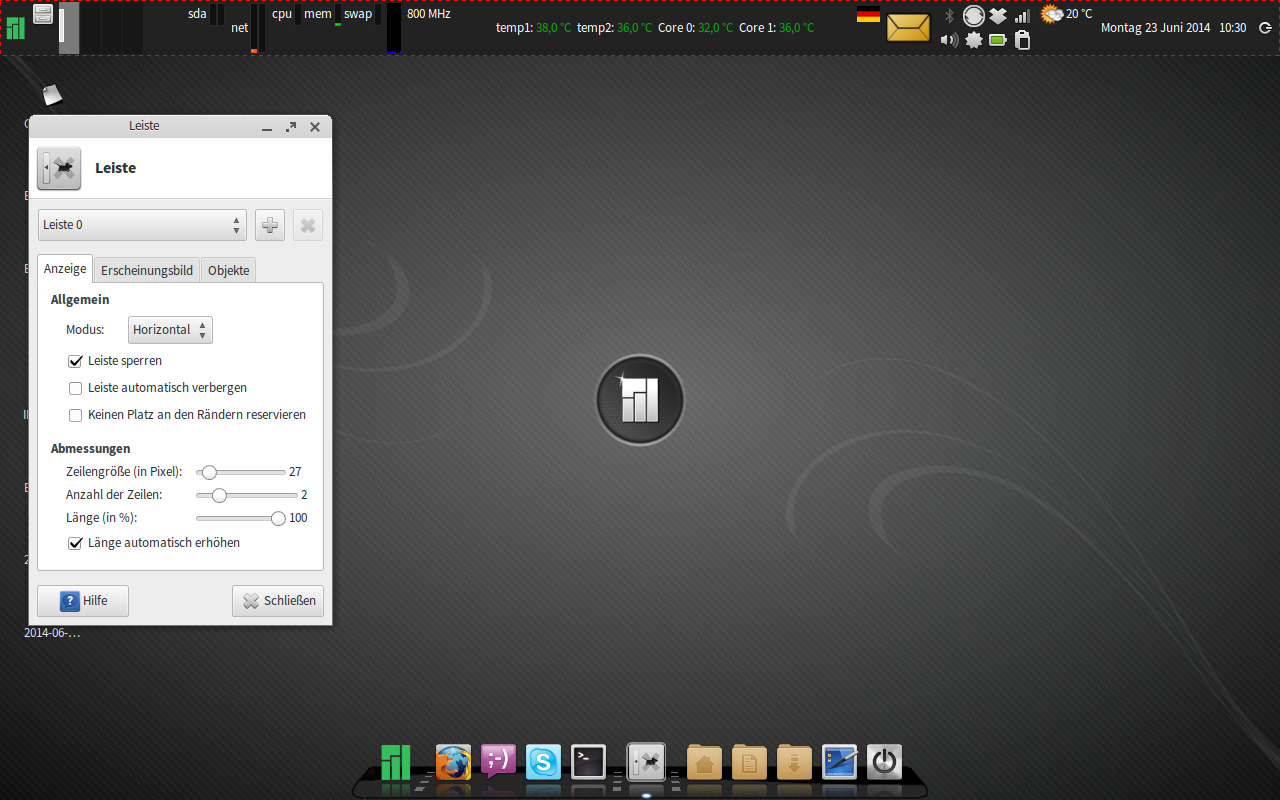Open the terminal emulator in dock
Viewport: 1280px width, 800px height.
pos(588,763)
